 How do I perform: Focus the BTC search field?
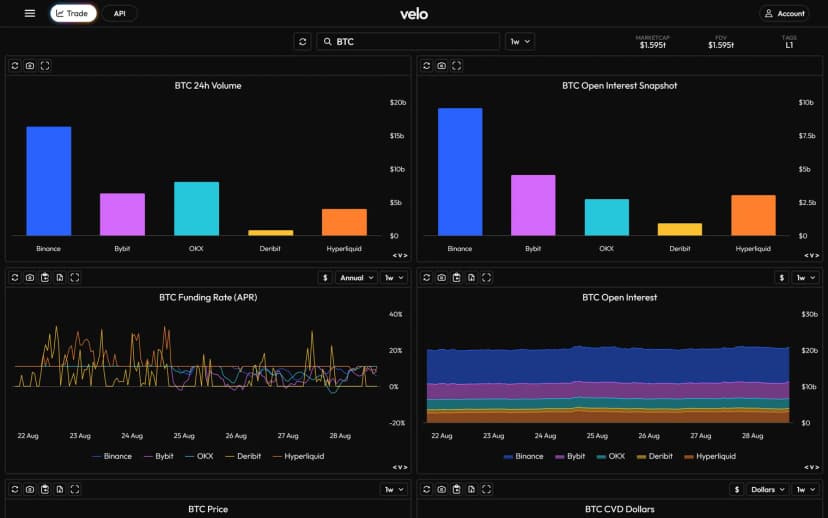pos(408,42)
